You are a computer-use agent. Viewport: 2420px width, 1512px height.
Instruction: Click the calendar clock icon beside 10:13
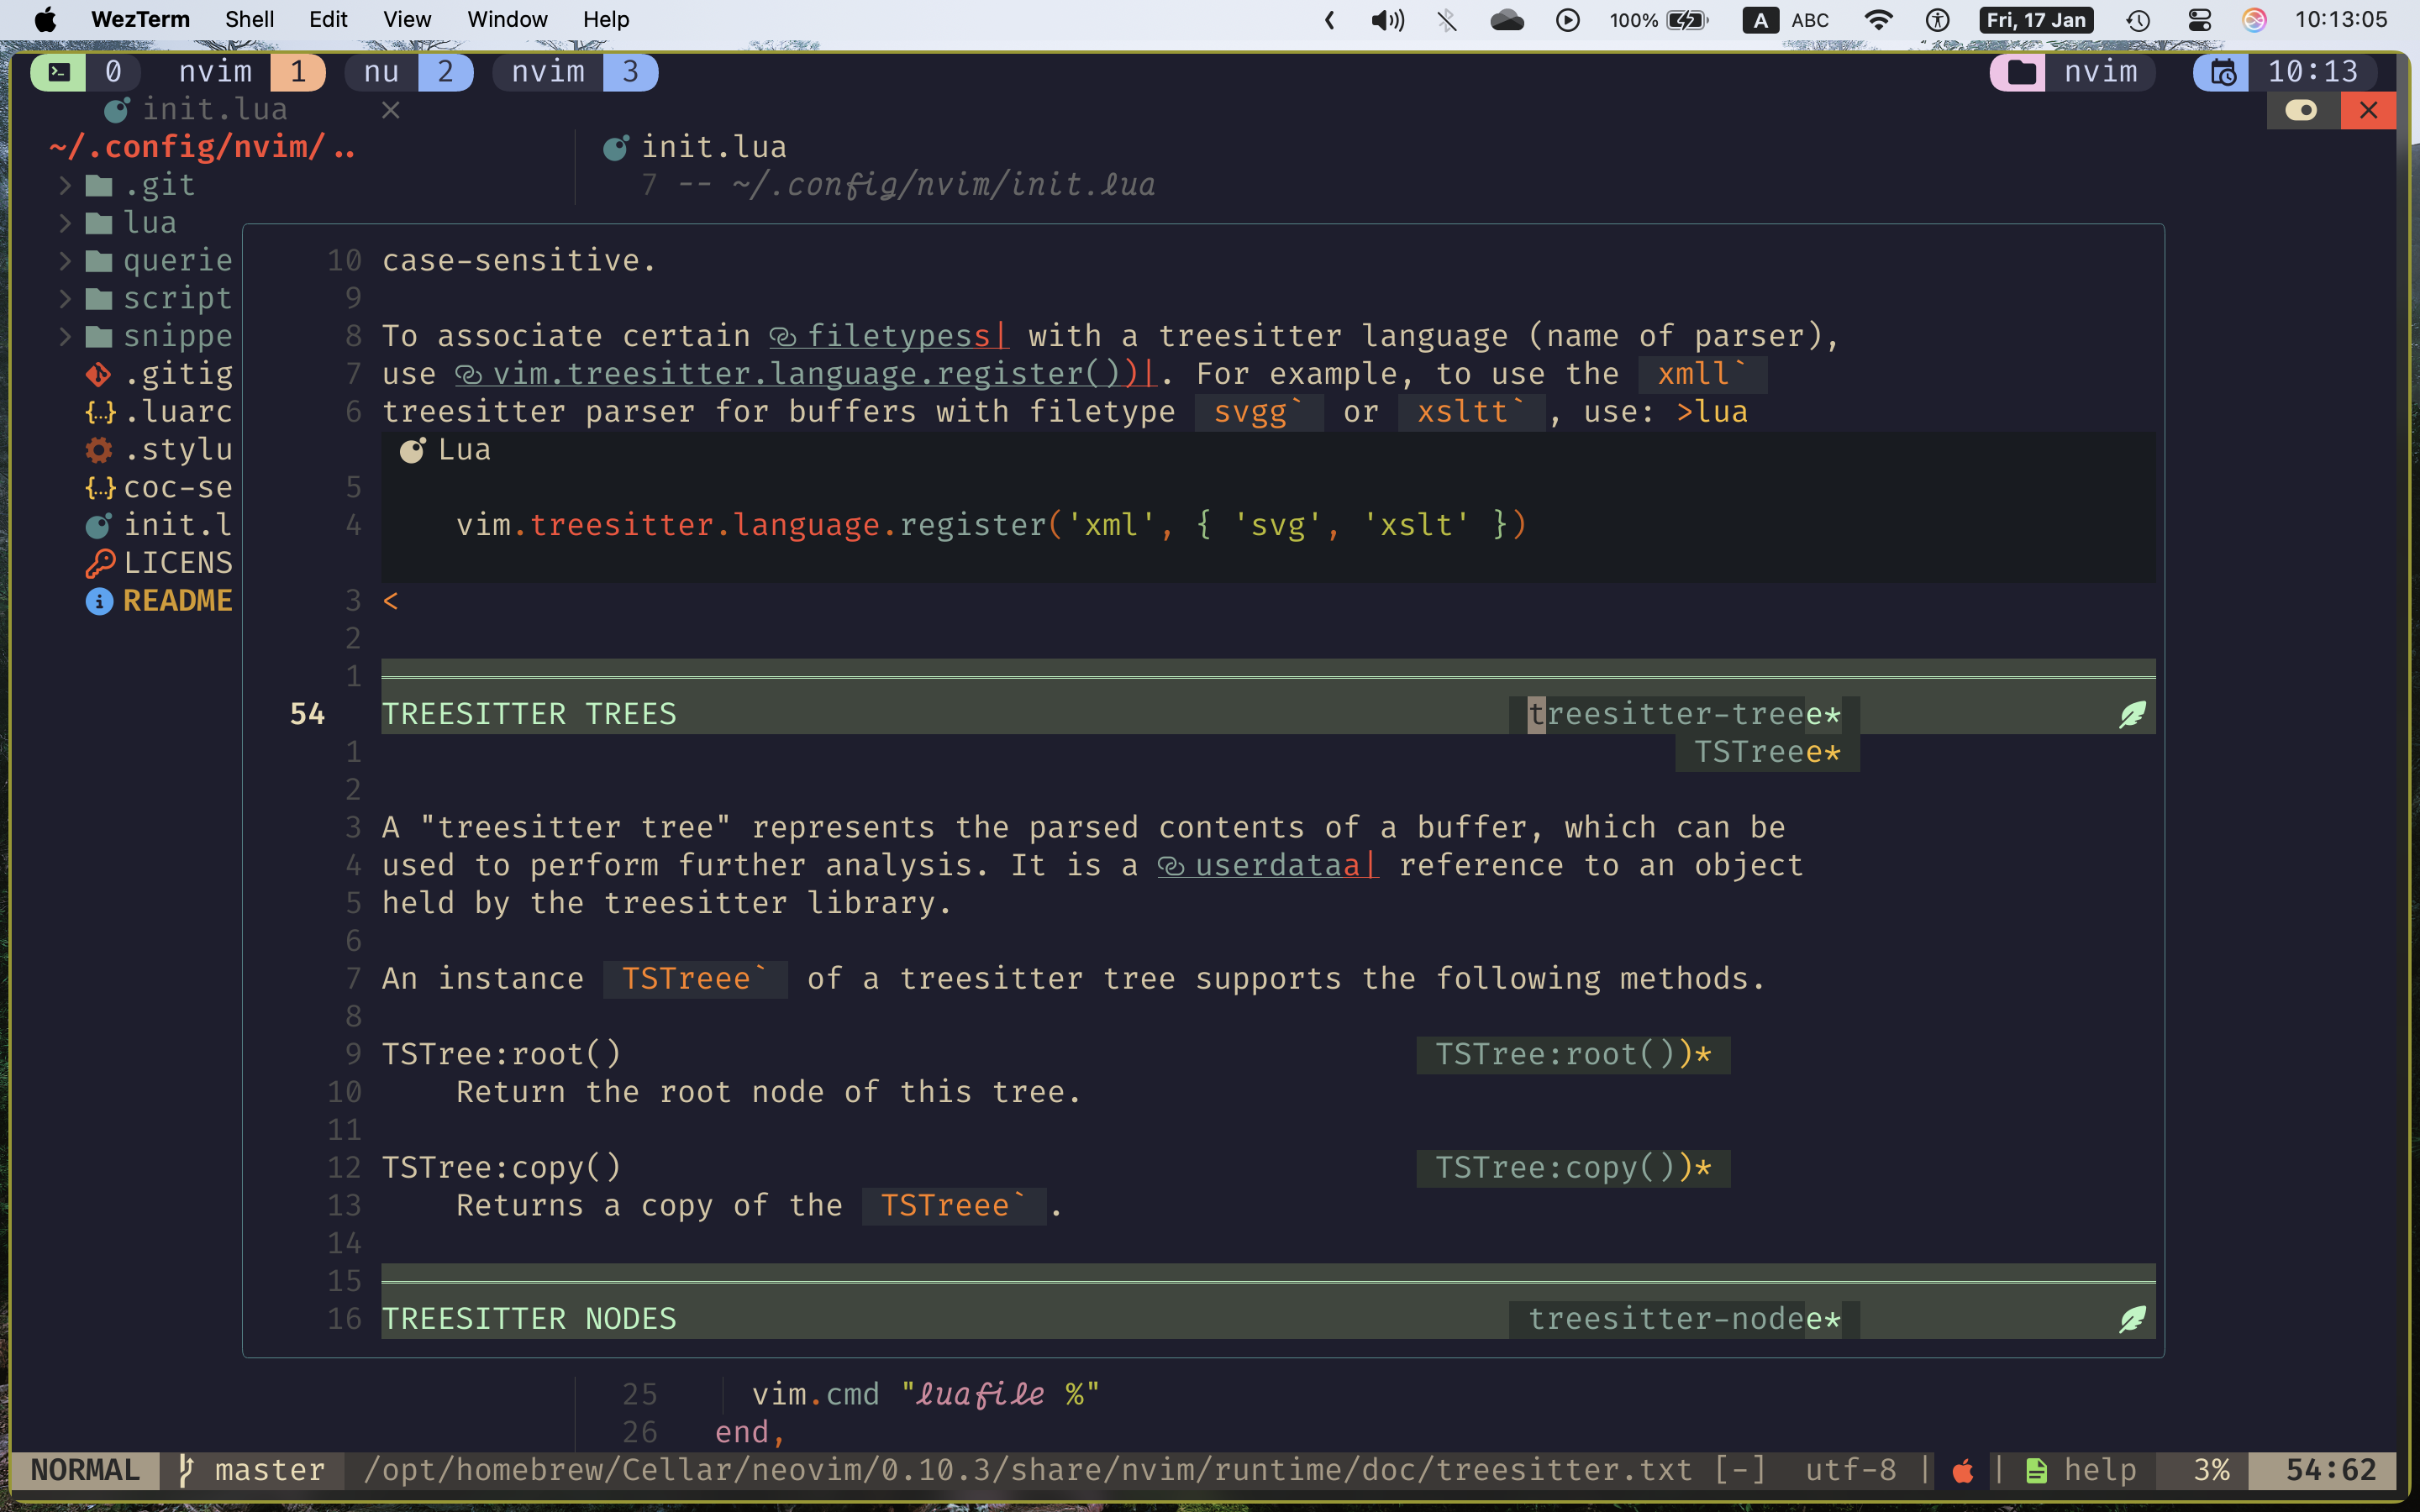coord(2222,72)
